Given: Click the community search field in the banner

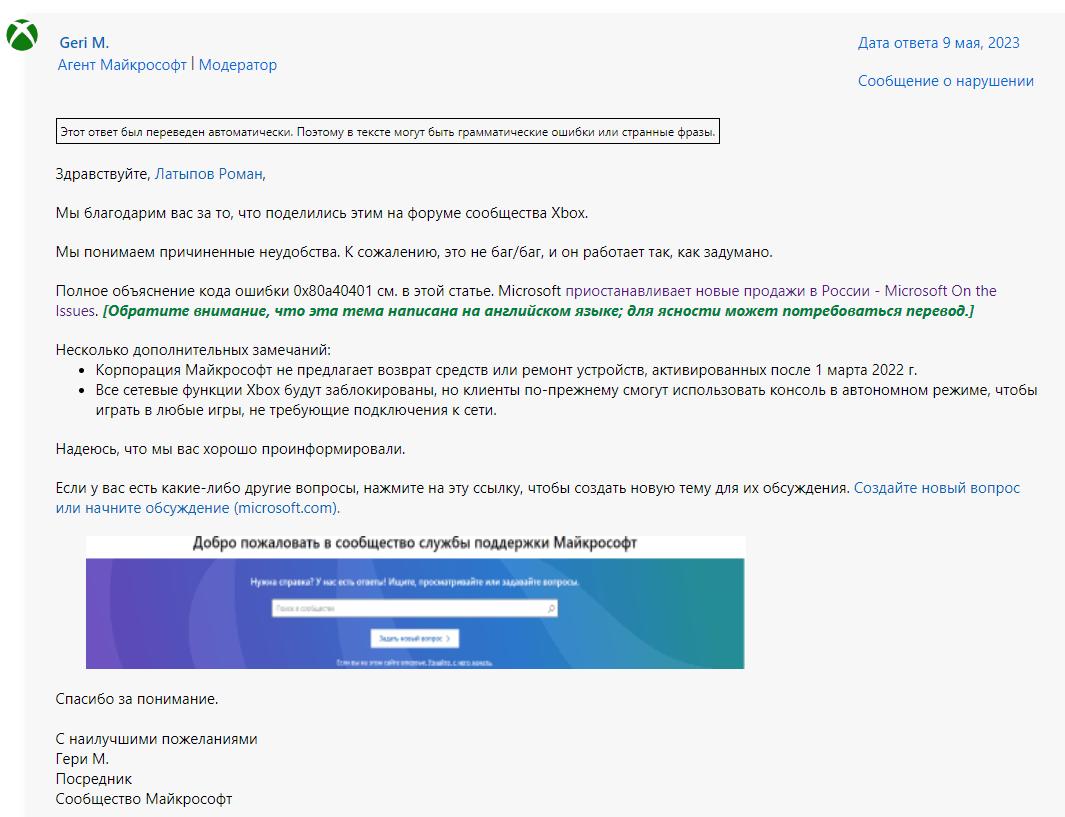Looking at the screenshot, I should 408,608.
